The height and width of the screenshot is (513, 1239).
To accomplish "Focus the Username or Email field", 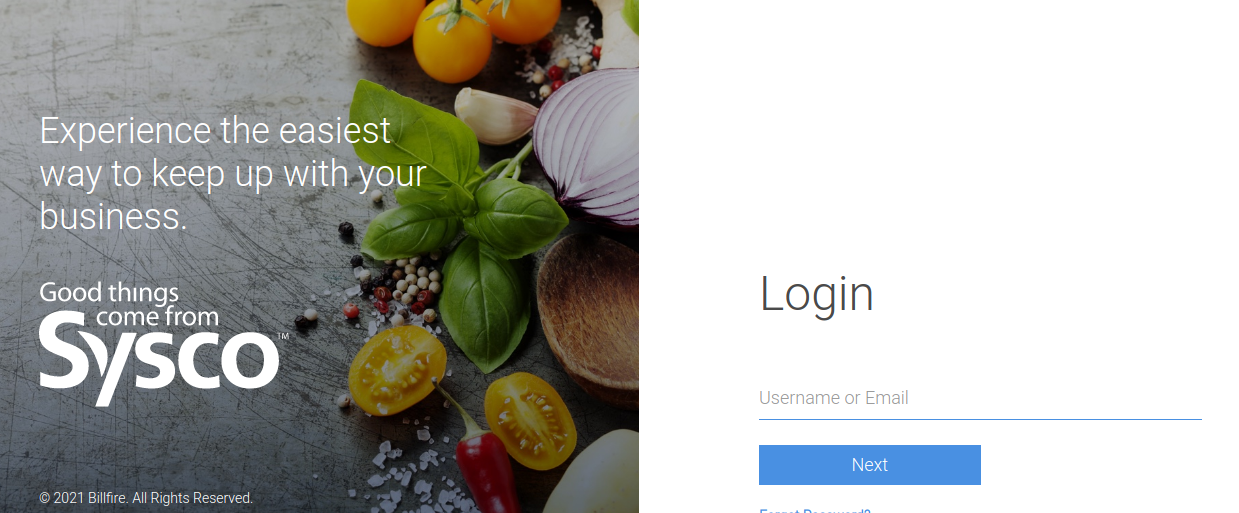I will (x=980, y=398).
